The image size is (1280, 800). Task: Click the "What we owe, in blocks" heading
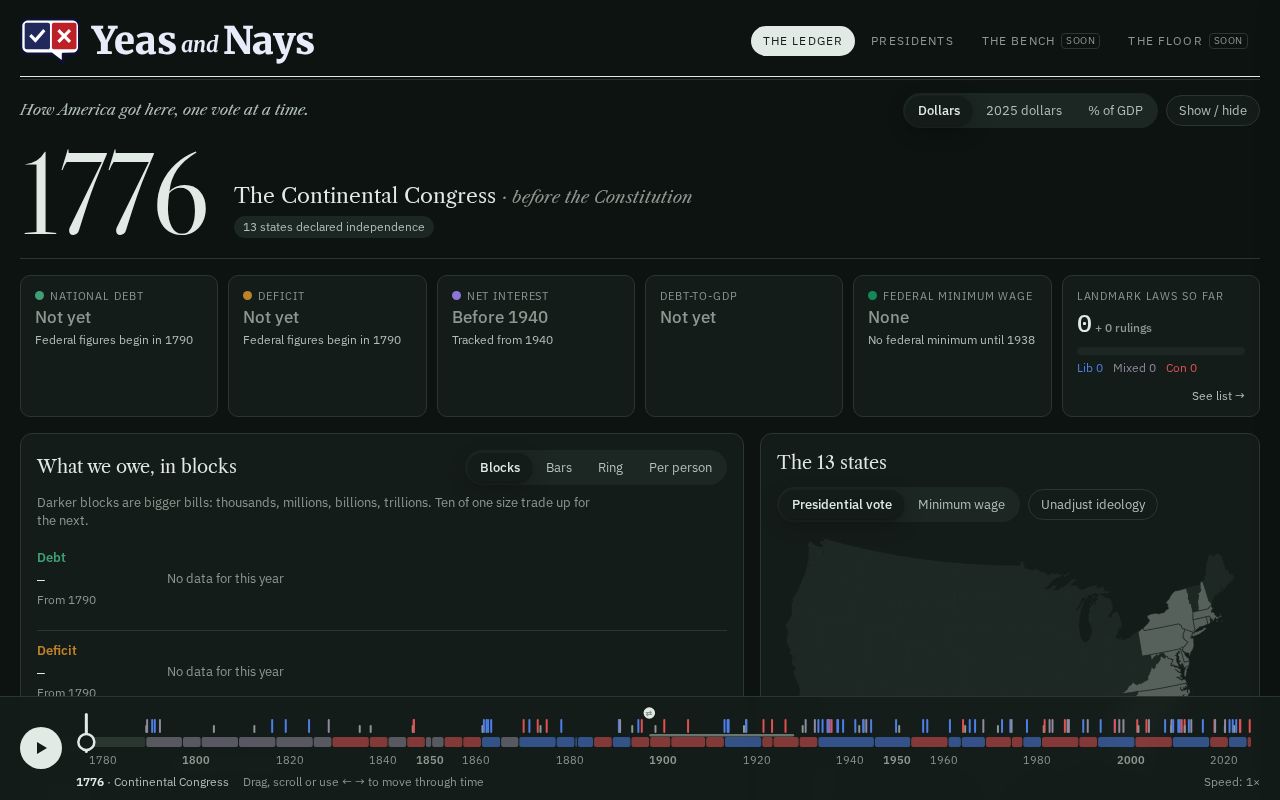(x=137, y=467)
